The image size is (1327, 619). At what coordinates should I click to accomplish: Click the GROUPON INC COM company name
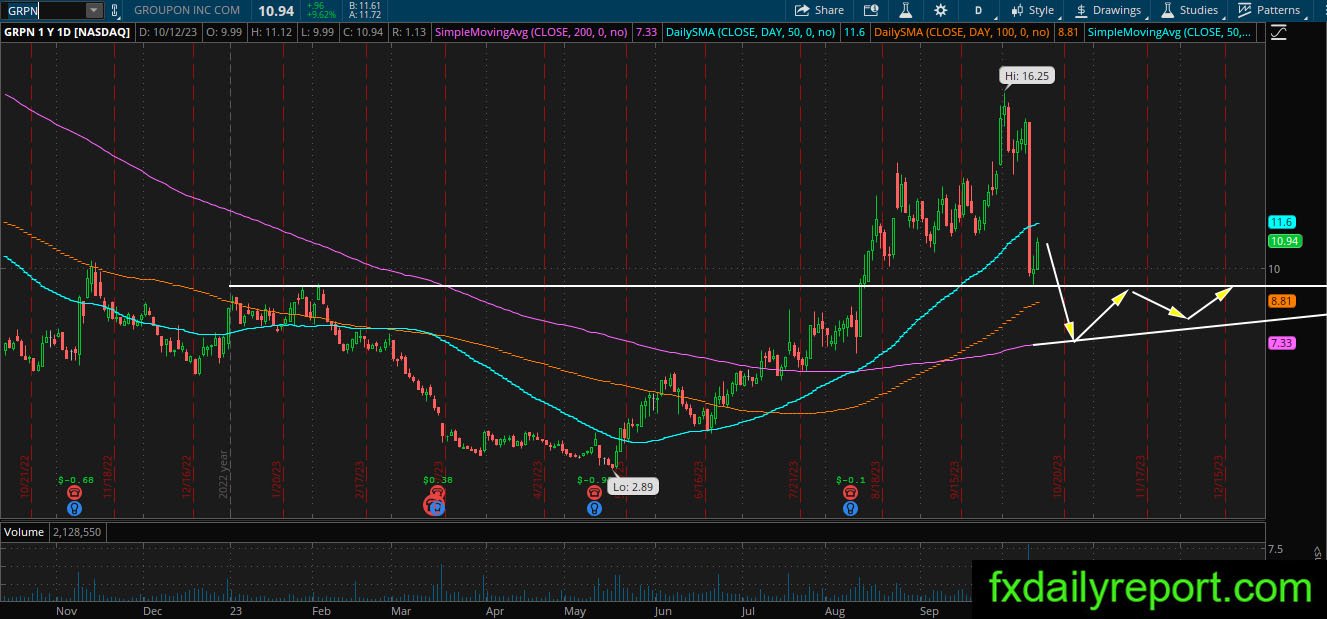click(x=186, y=10)
